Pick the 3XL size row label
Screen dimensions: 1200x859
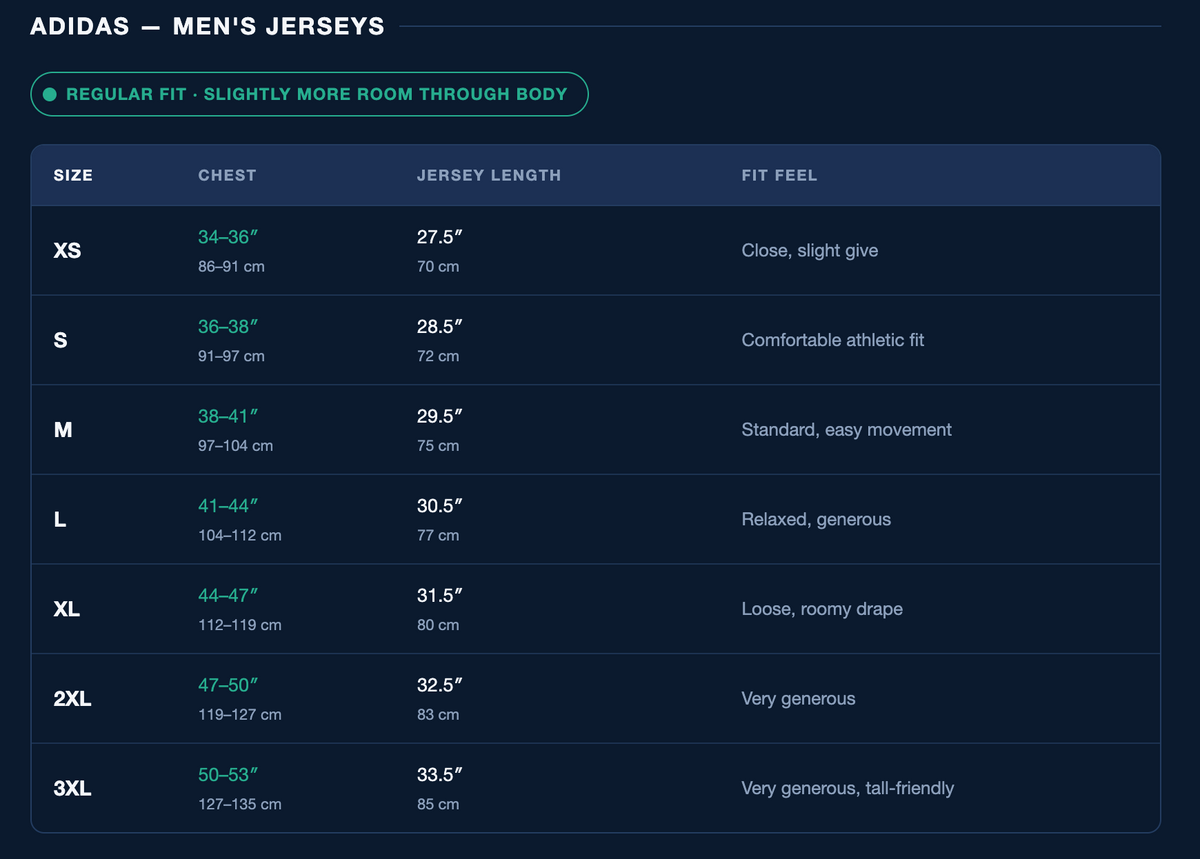tap(72, 788)
